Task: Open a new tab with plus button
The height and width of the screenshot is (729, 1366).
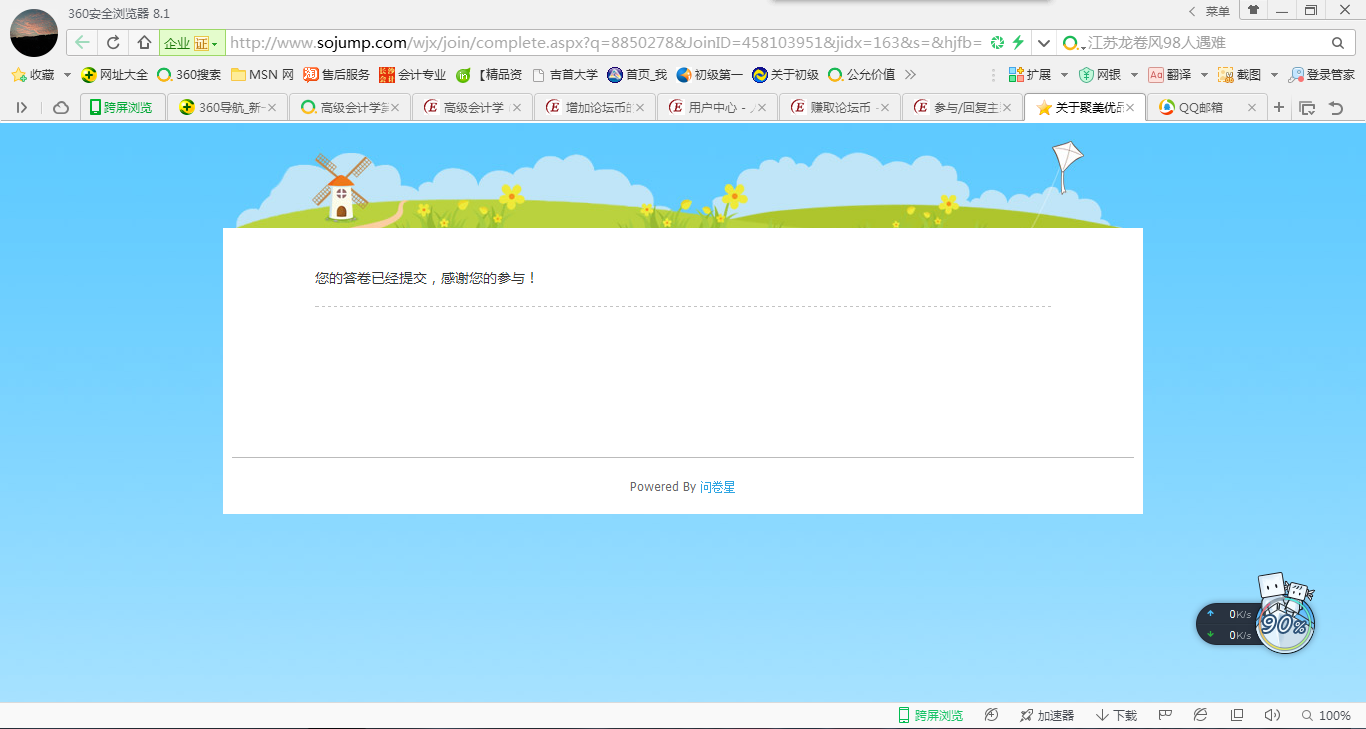Action: click(1278, 108)
